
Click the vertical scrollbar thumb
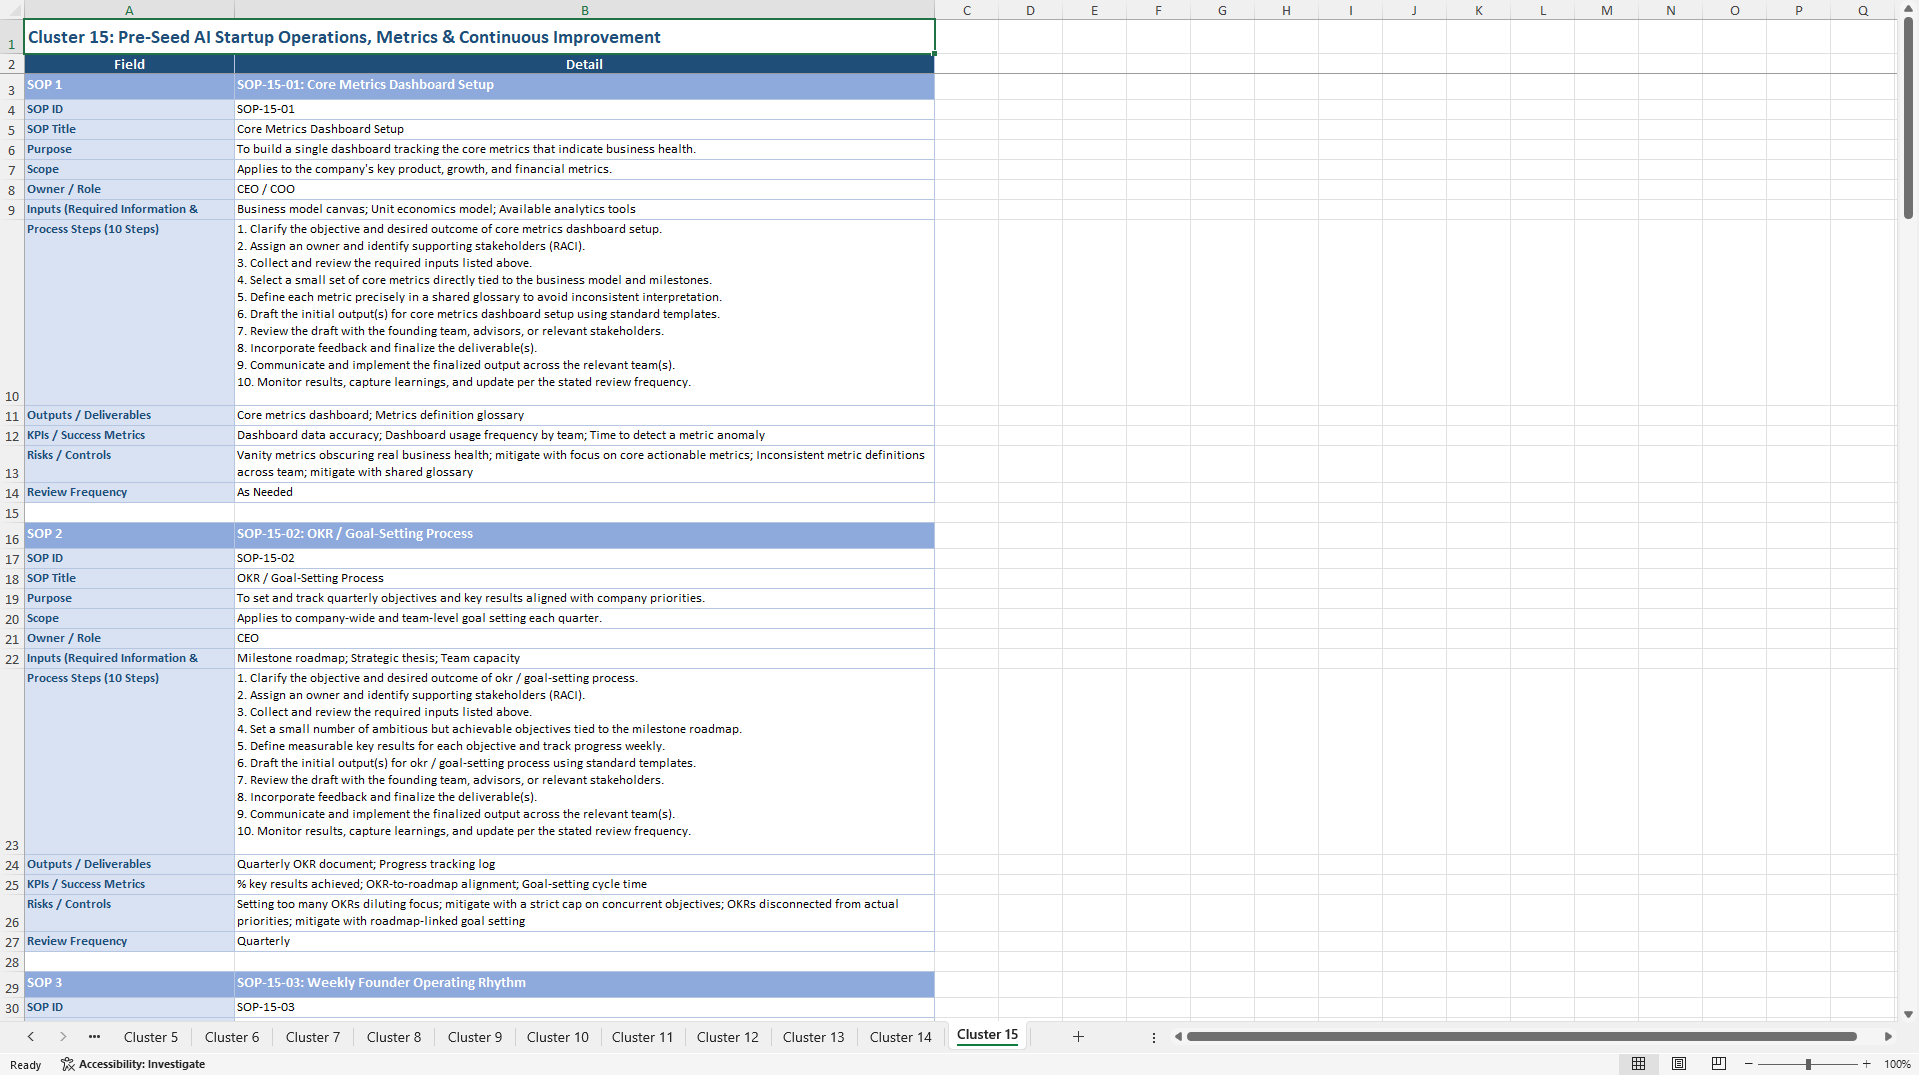click(1908, 118)
